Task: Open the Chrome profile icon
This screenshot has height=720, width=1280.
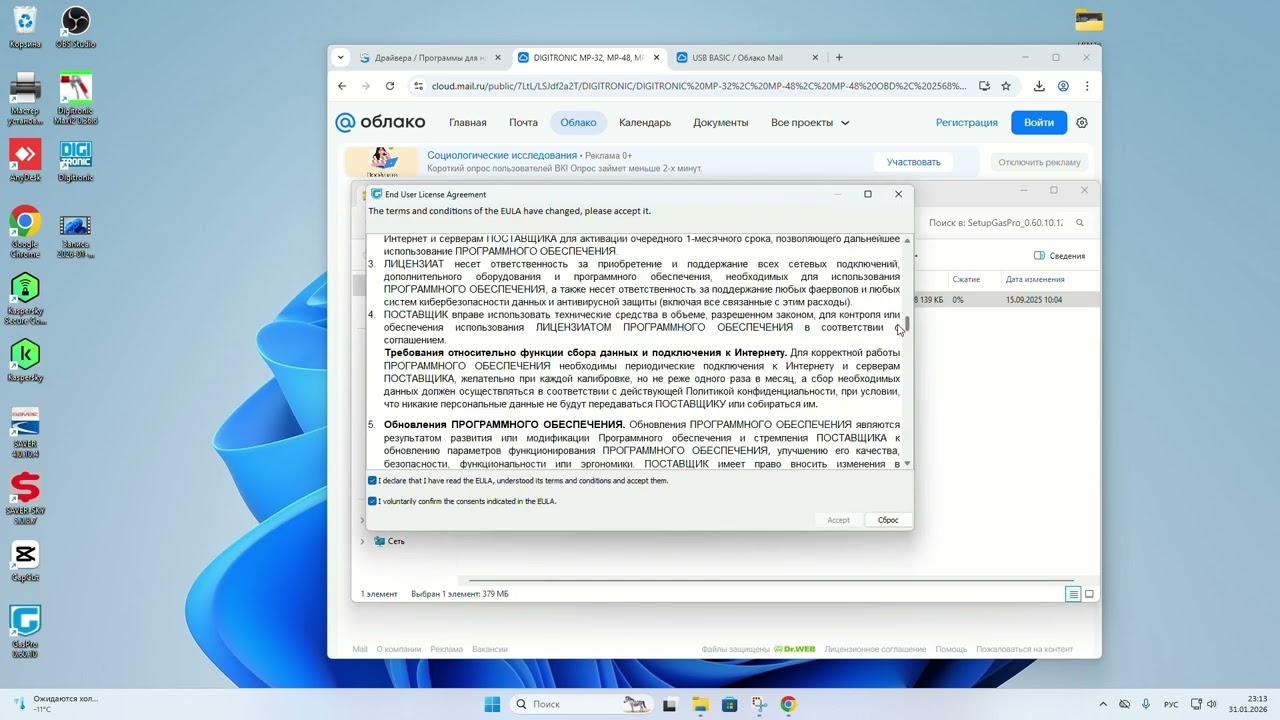Action: point(1064,86)
